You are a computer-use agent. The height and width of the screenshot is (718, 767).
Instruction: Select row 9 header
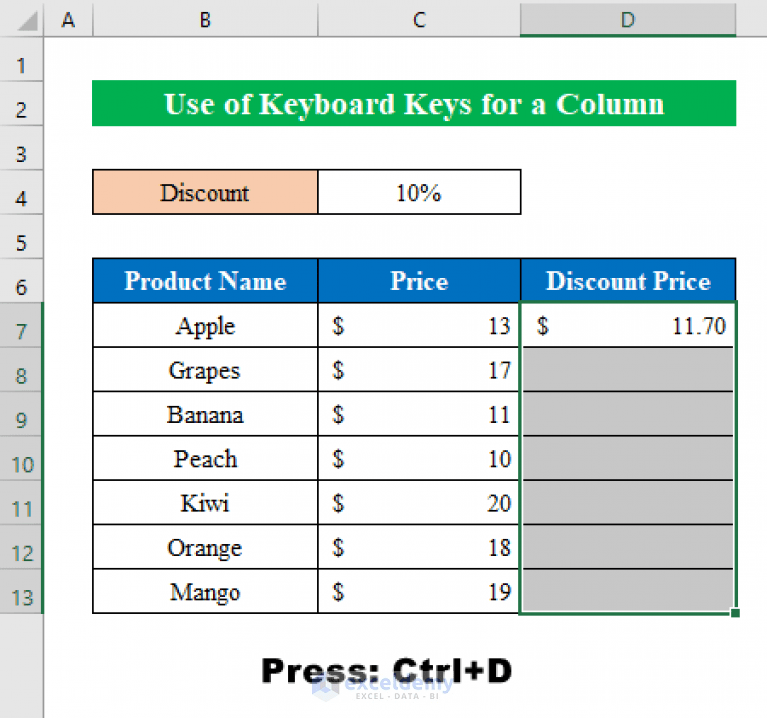[21, 414]
